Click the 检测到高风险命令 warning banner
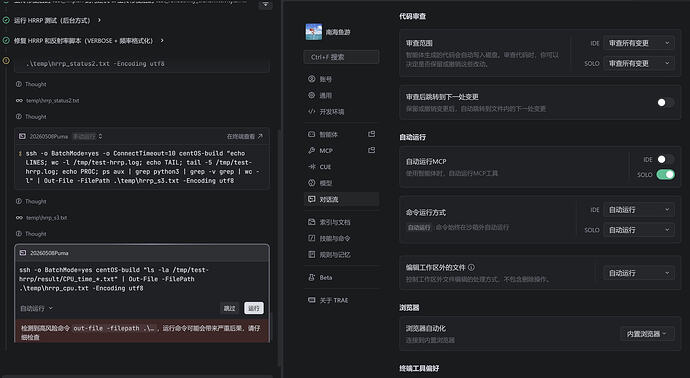This screenshot has width=690, height=378. (142, 331)
